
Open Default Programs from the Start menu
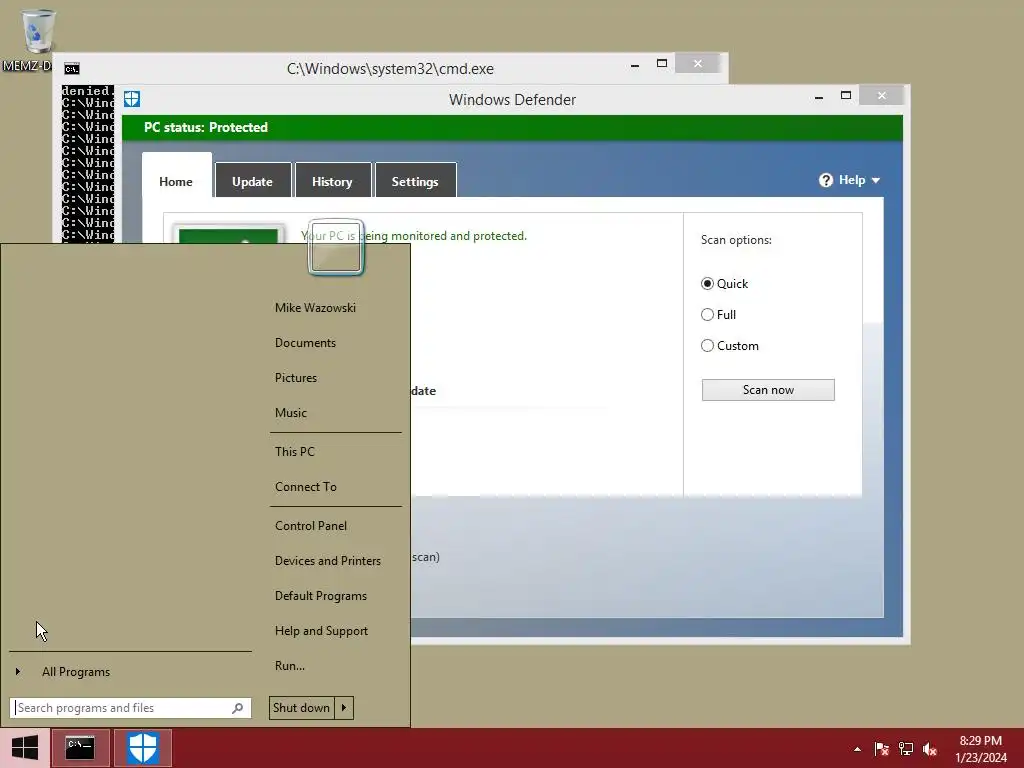321,596
